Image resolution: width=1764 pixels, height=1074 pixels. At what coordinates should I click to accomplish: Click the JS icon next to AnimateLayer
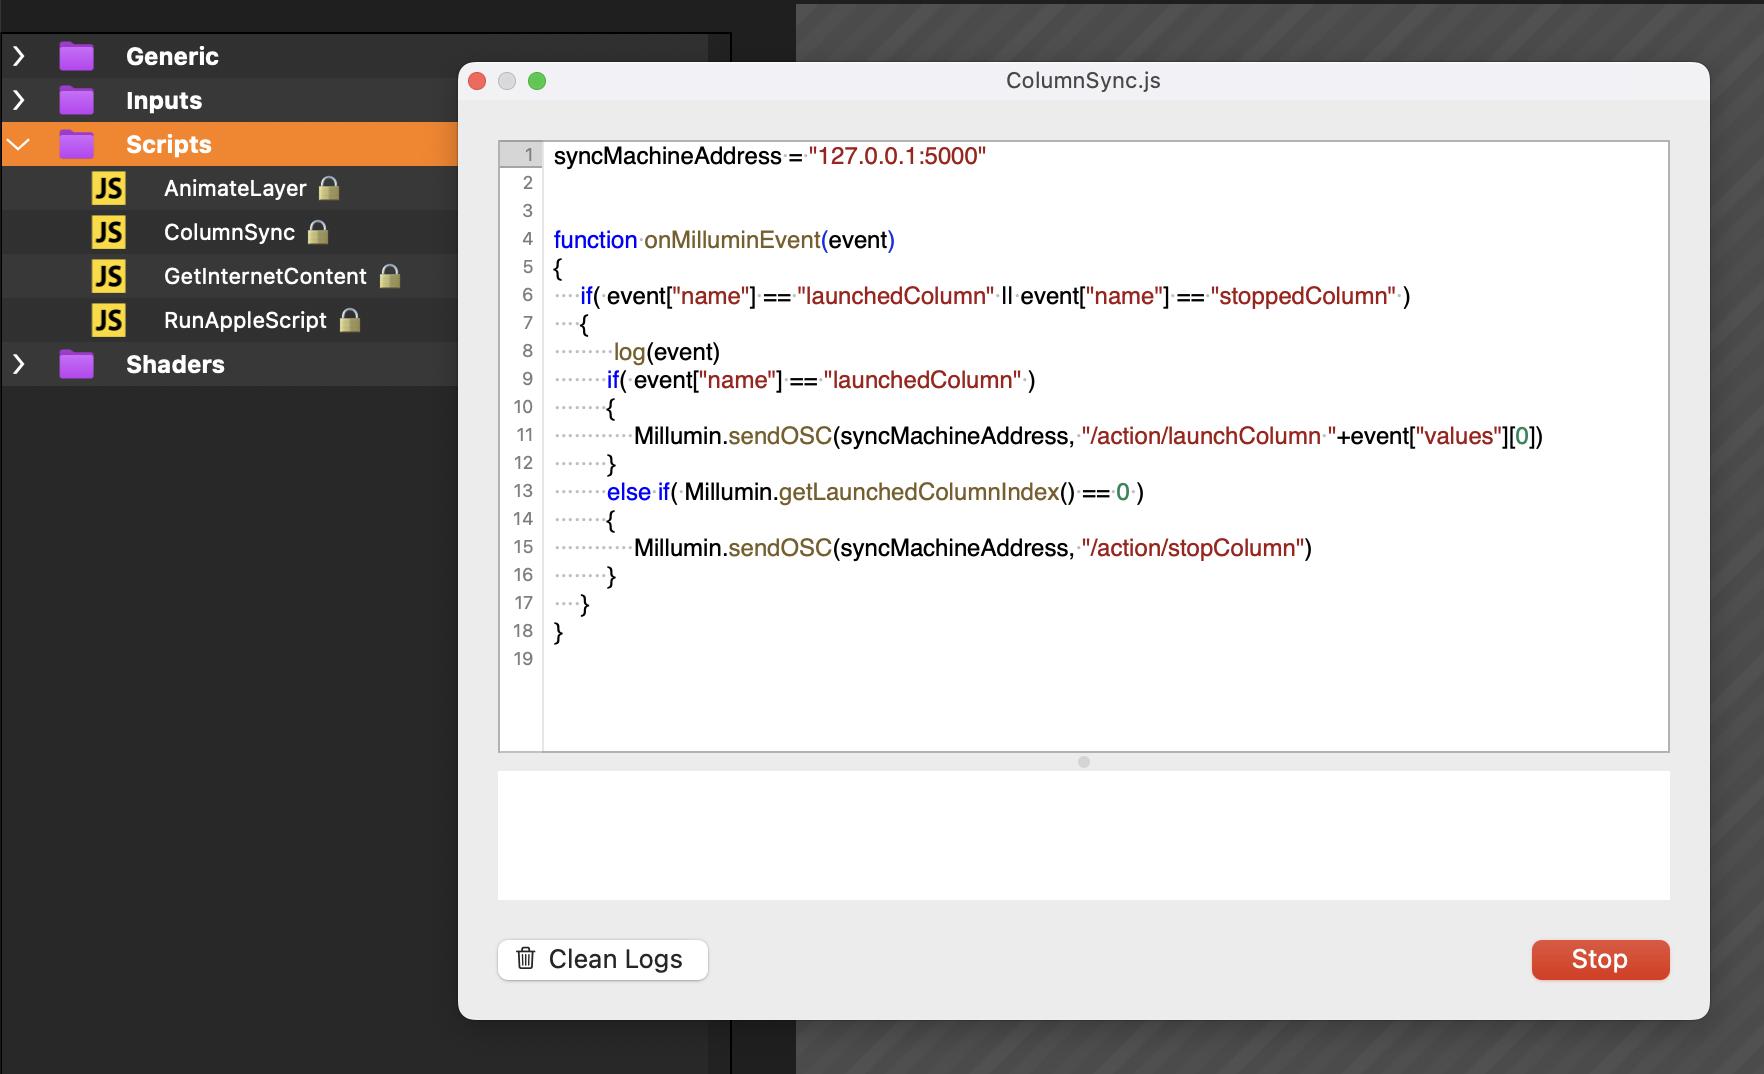click(108, 188)
